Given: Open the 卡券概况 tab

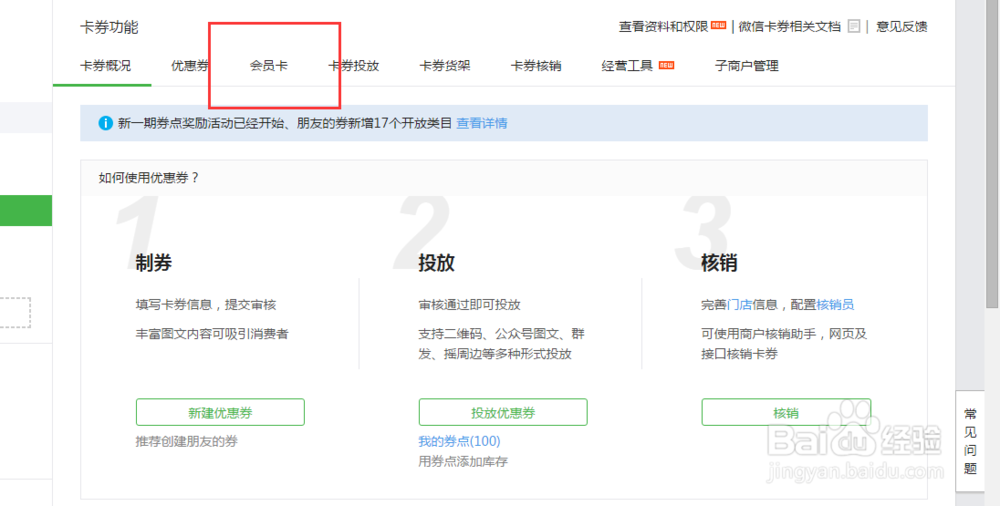Looking at the screenshot, I should pos(105,66).
